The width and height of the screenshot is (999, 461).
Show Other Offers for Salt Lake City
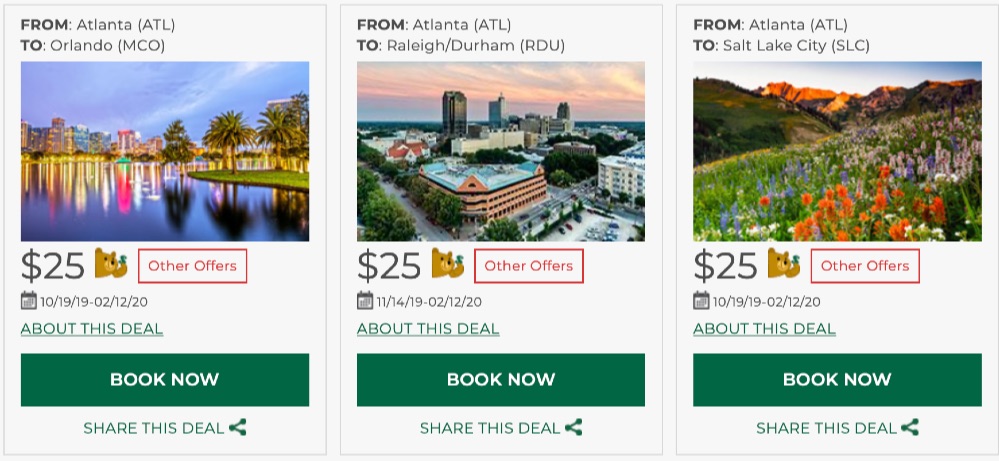point(865,266)
